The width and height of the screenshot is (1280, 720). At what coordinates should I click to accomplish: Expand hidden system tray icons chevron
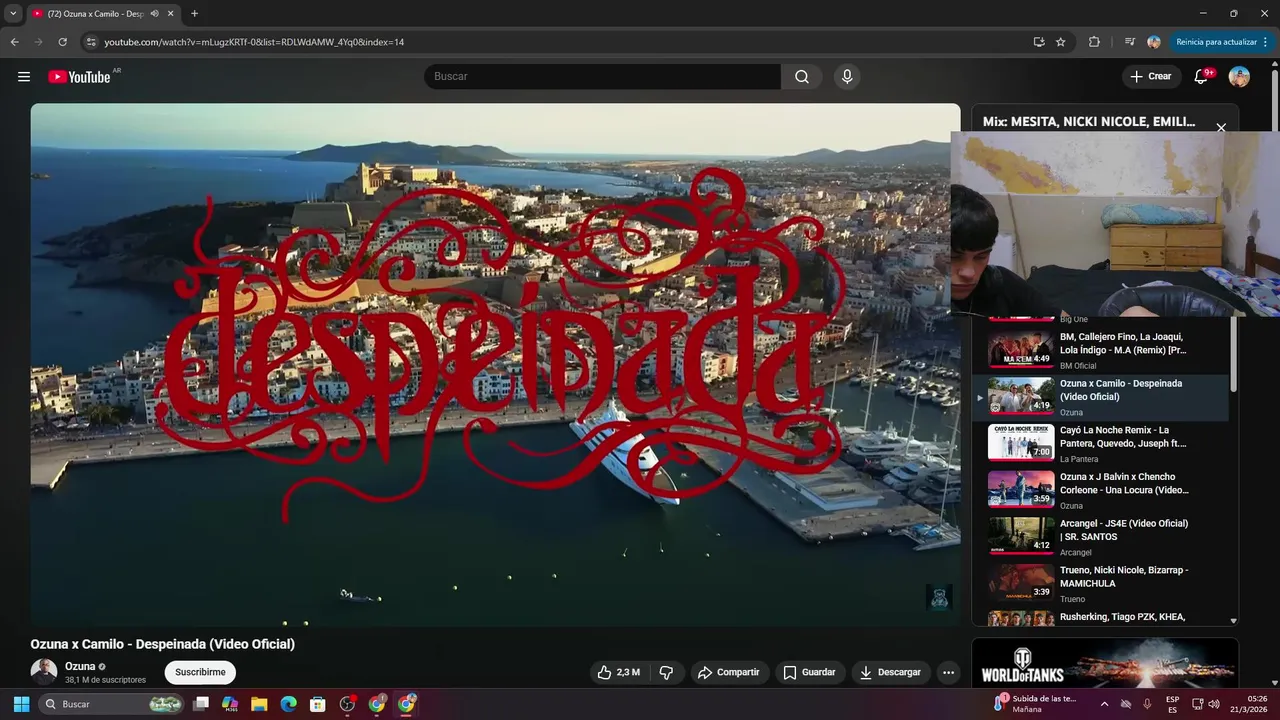(1104, 704)
